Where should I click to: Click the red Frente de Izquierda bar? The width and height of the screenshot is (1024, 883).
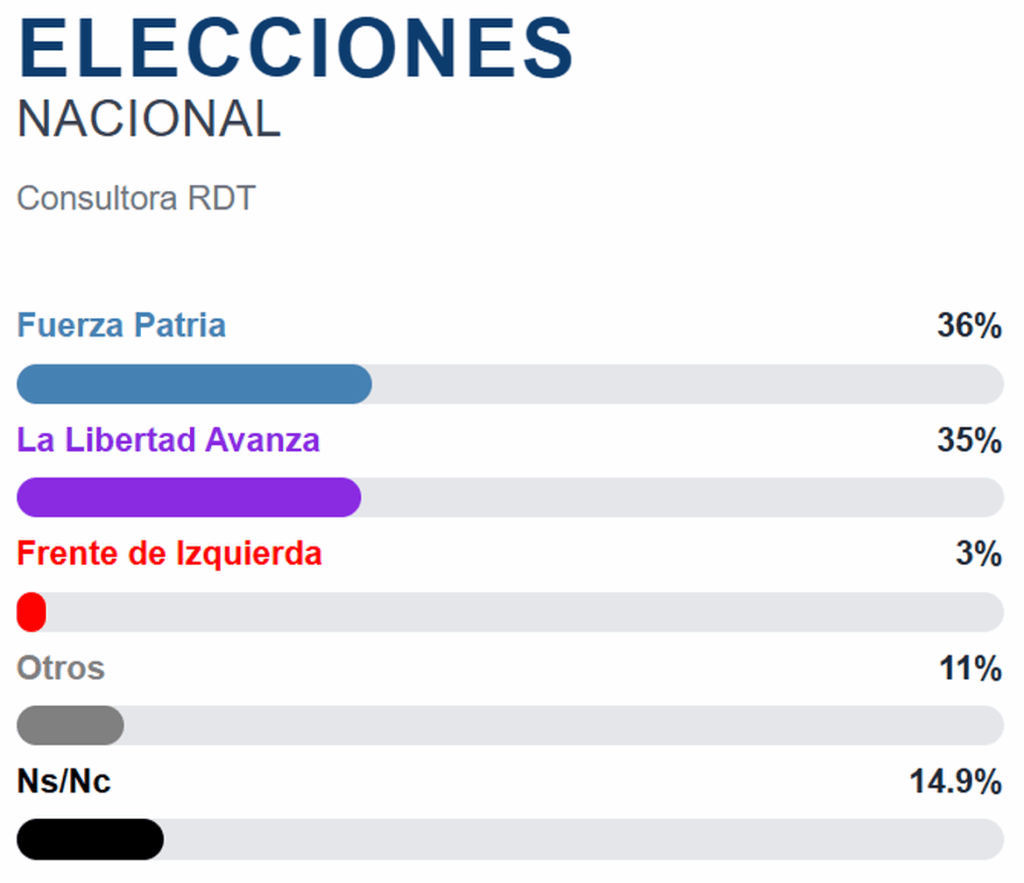tap(31, 612)
